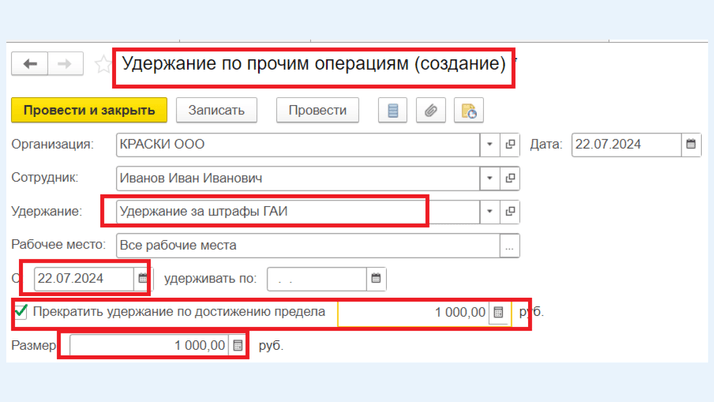Click the start date field in С row
The width and height of the screenshot is (714, 402).
click(84, 278)
